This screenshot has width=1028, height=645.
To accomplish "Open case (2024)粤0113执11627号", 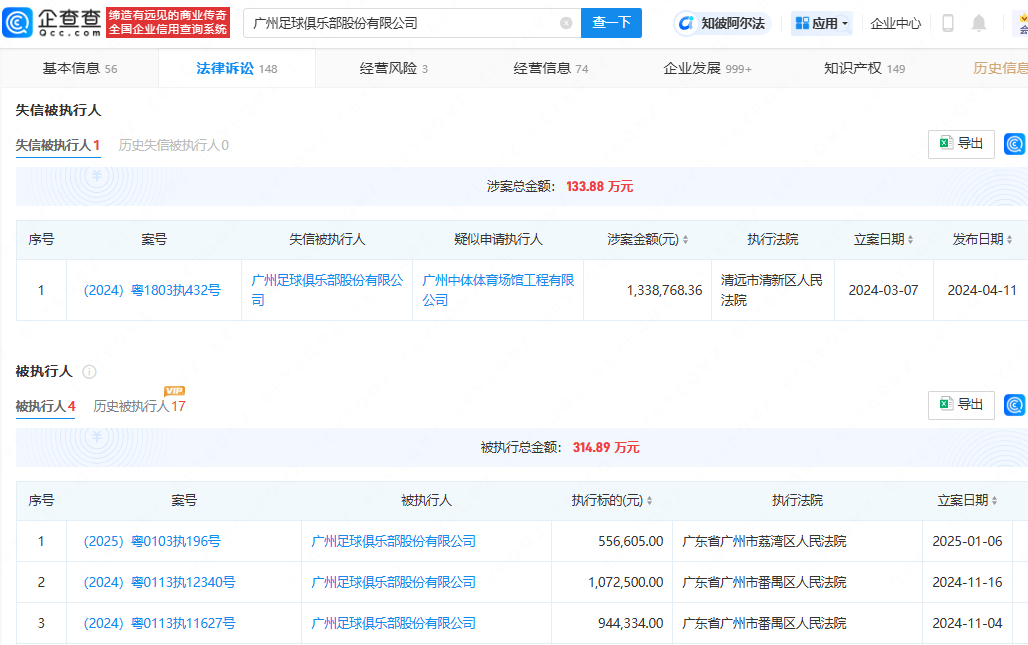I will click(159, 623).
